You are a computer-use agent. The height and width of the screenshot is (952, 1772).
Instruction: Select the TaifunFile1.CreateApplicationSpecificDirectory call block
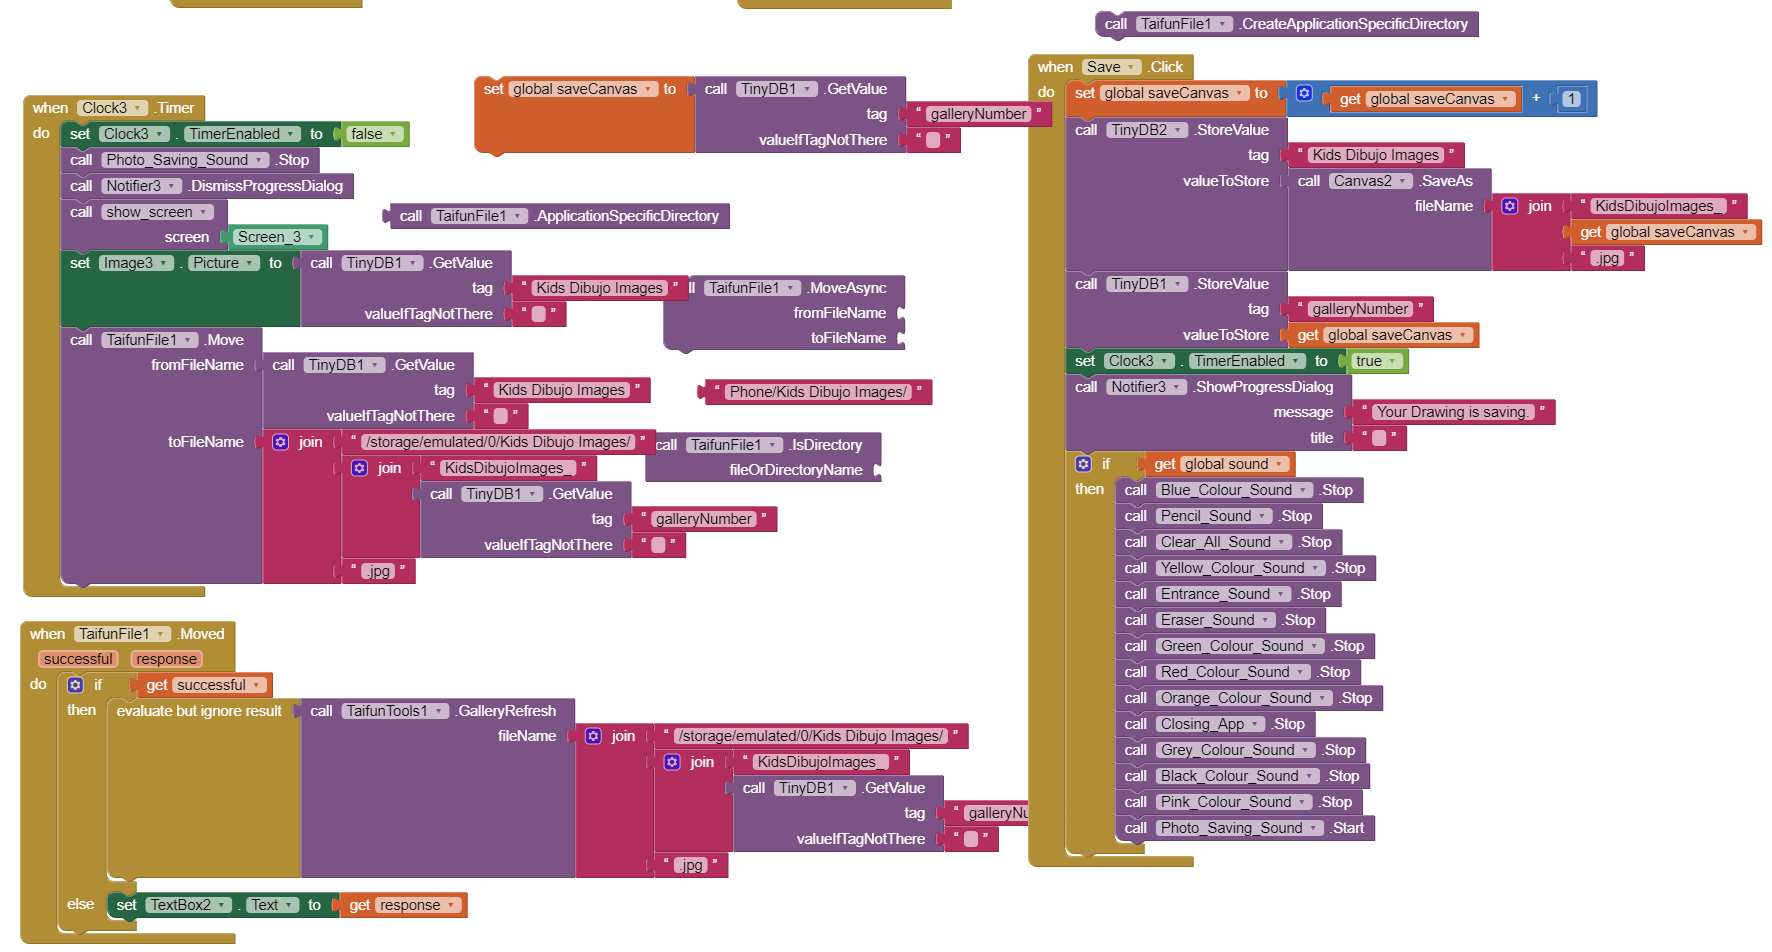(x=1354, y=24)
